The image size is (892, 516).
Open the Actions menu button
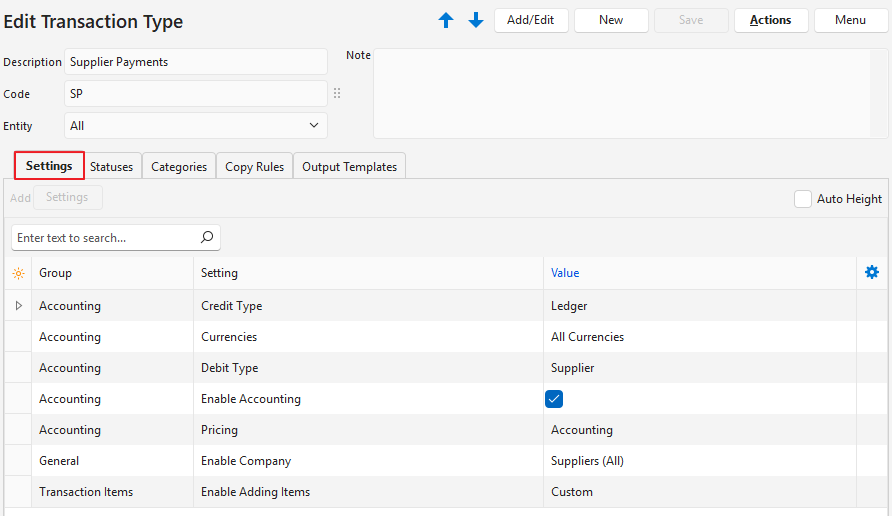[x=771, y=20]
